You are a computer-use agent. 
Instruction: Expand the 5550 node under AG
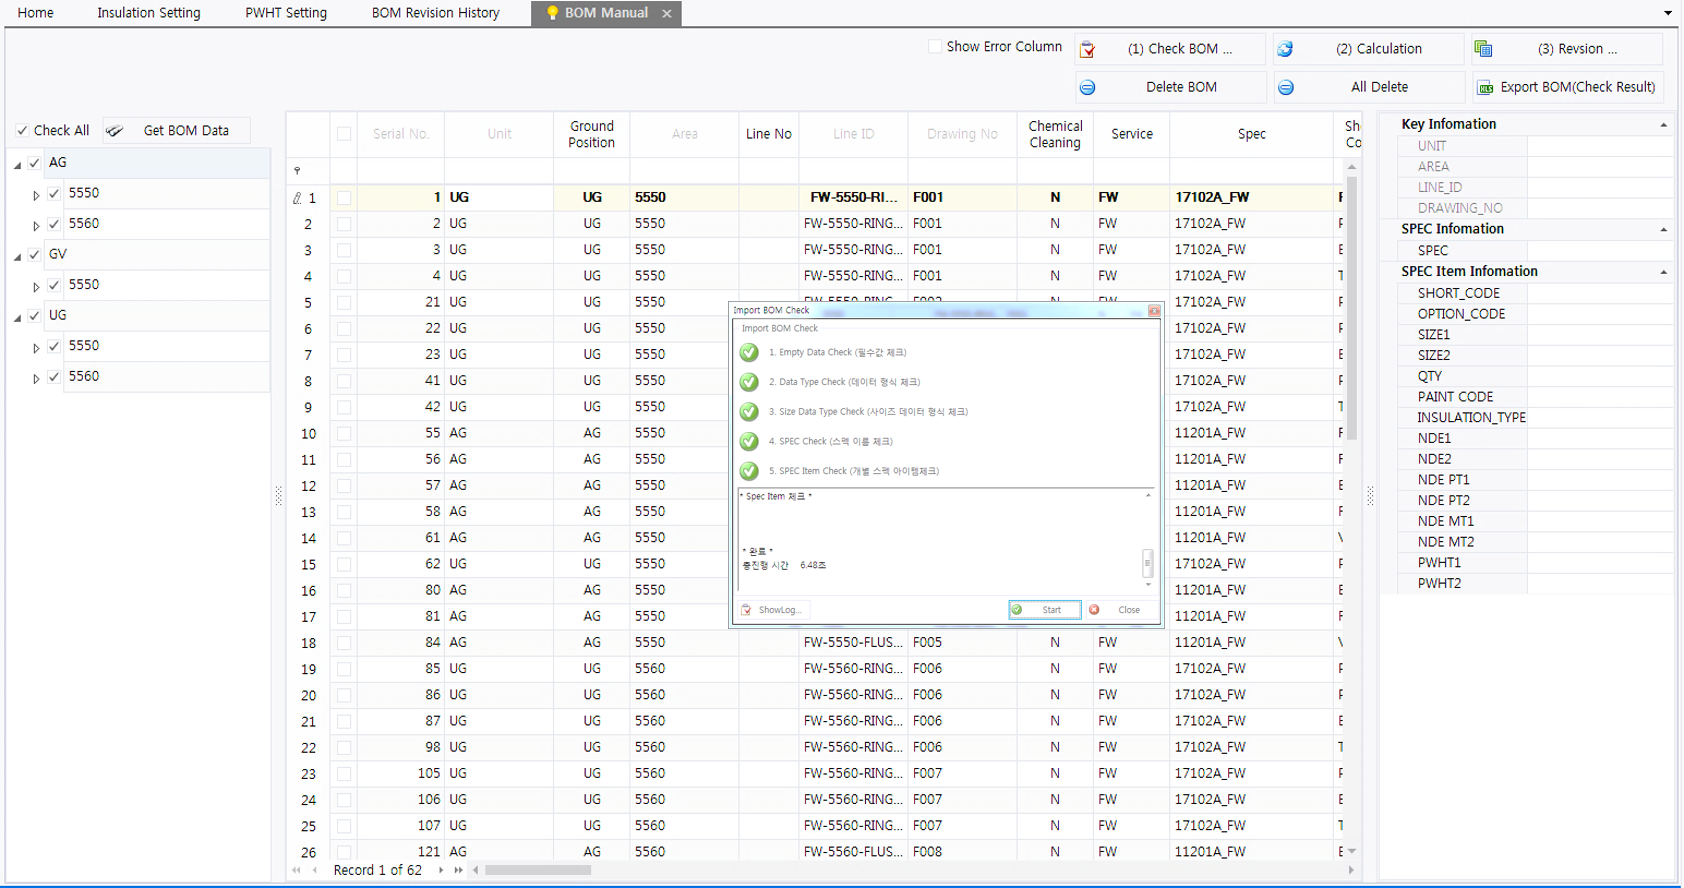tap(36, 195)
